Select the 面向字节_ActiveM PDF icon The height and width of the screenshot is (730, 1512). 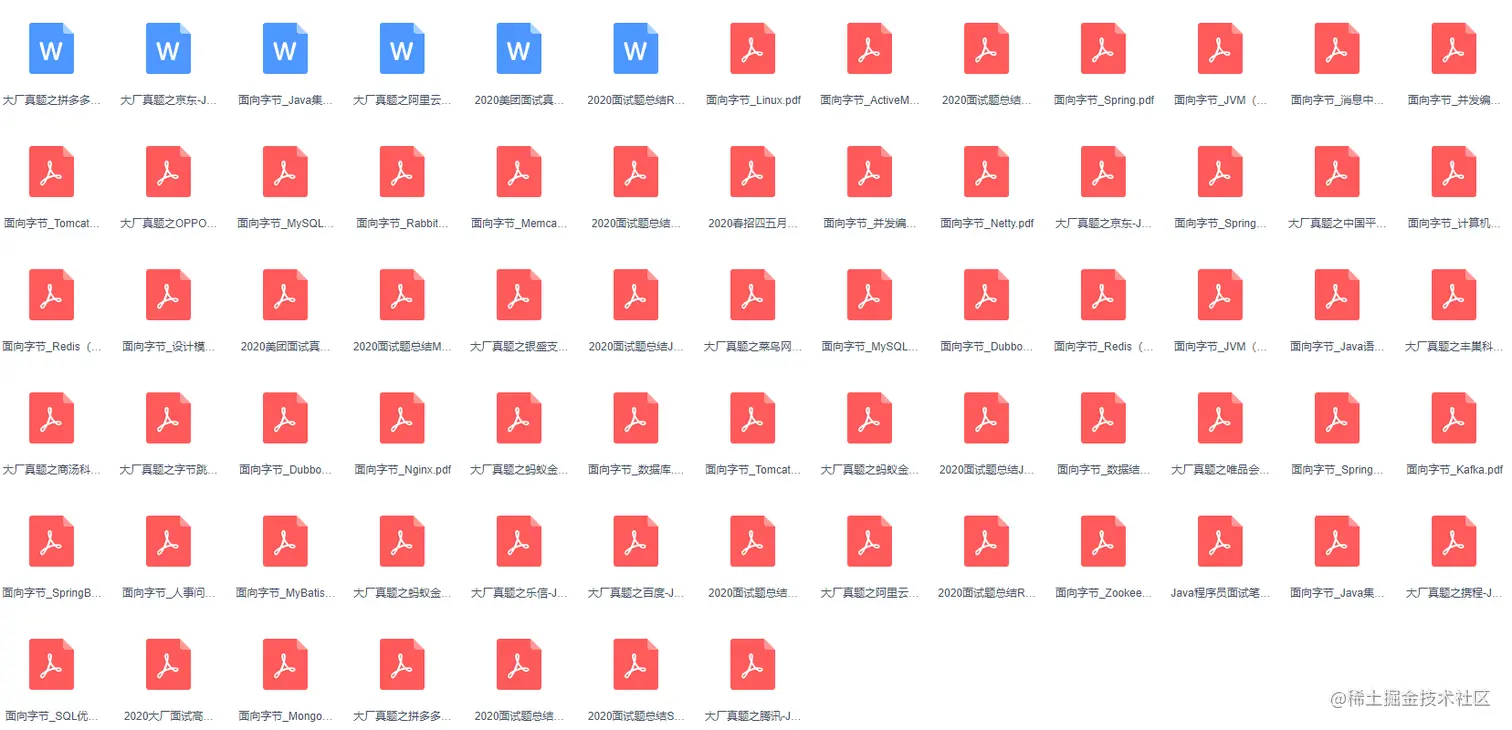[x=870, y=48]
